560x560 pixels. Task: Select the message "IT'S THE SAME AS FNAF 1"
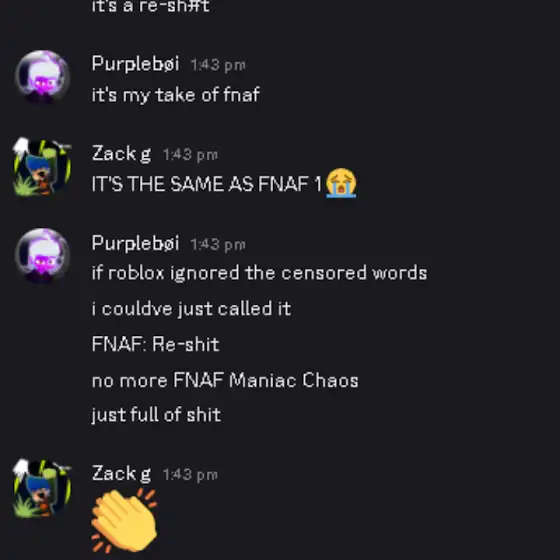click(x=207, y=184)
